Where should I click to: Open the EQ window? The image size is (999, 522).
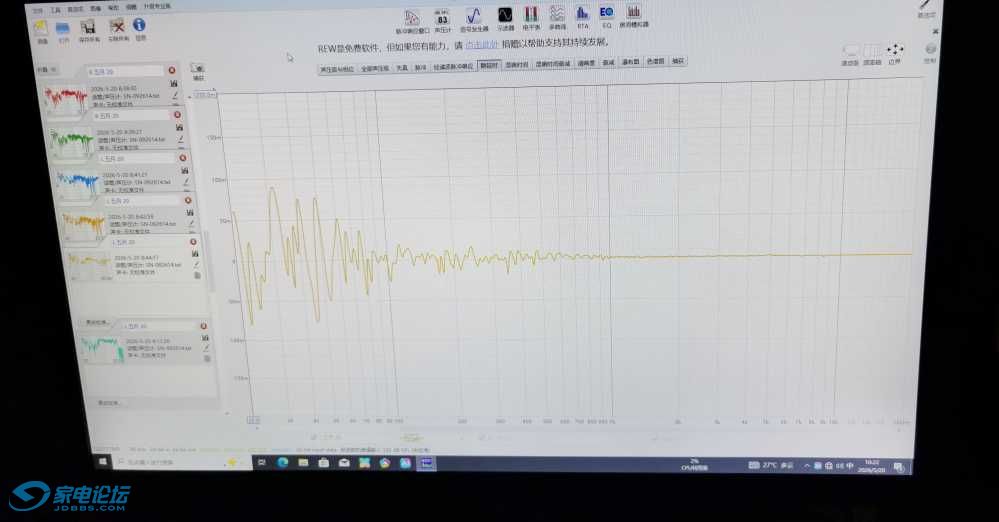(606, 17)
